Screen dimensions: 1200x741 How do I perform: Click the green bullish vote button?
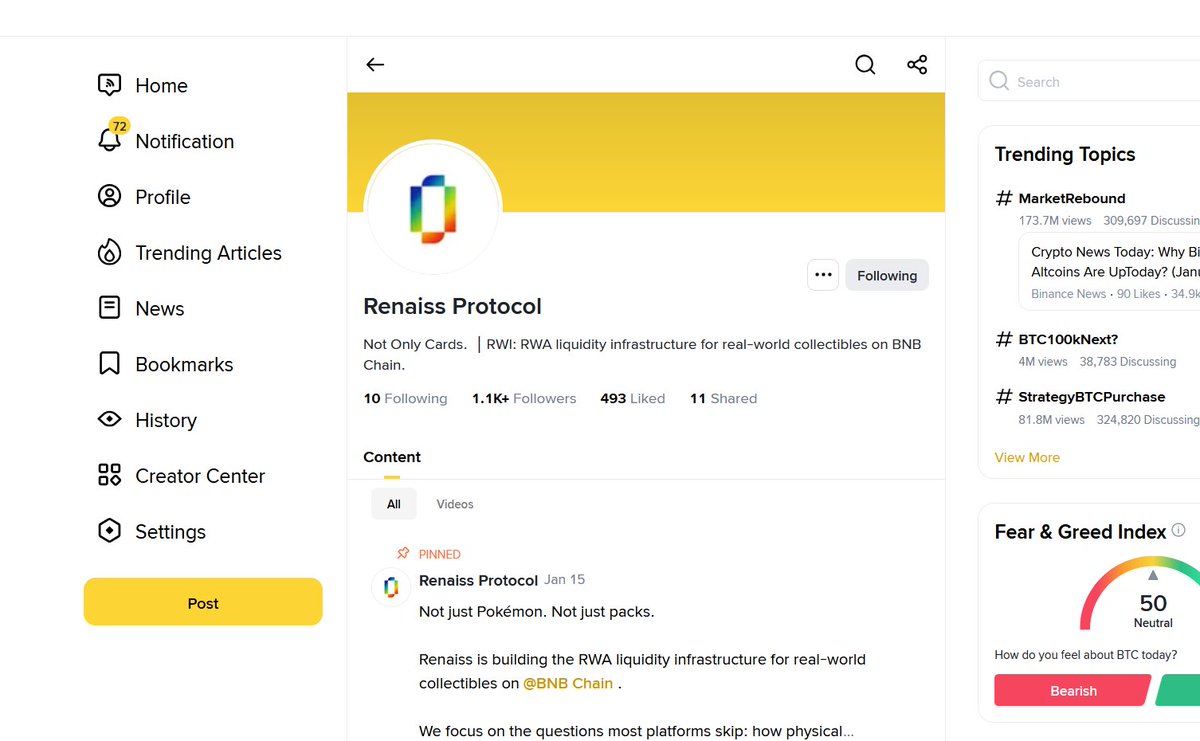(x=1179, y=690)
